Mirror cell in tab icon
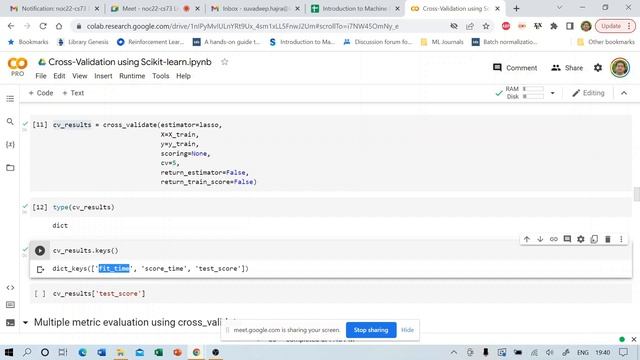This screenshot has height=360, width=640. [x=594, y=239]
